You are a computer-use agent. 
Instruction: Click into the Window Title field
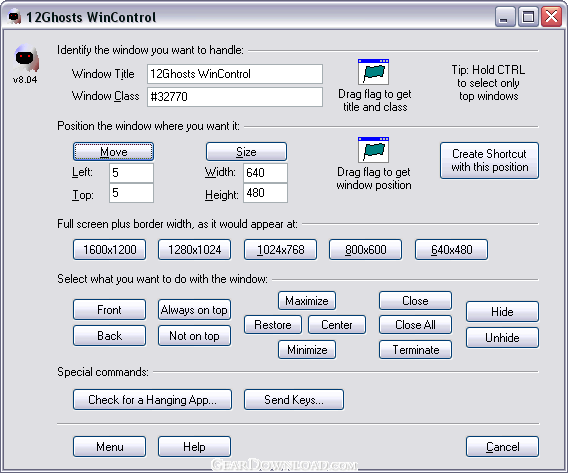click(x=235, y=74)
